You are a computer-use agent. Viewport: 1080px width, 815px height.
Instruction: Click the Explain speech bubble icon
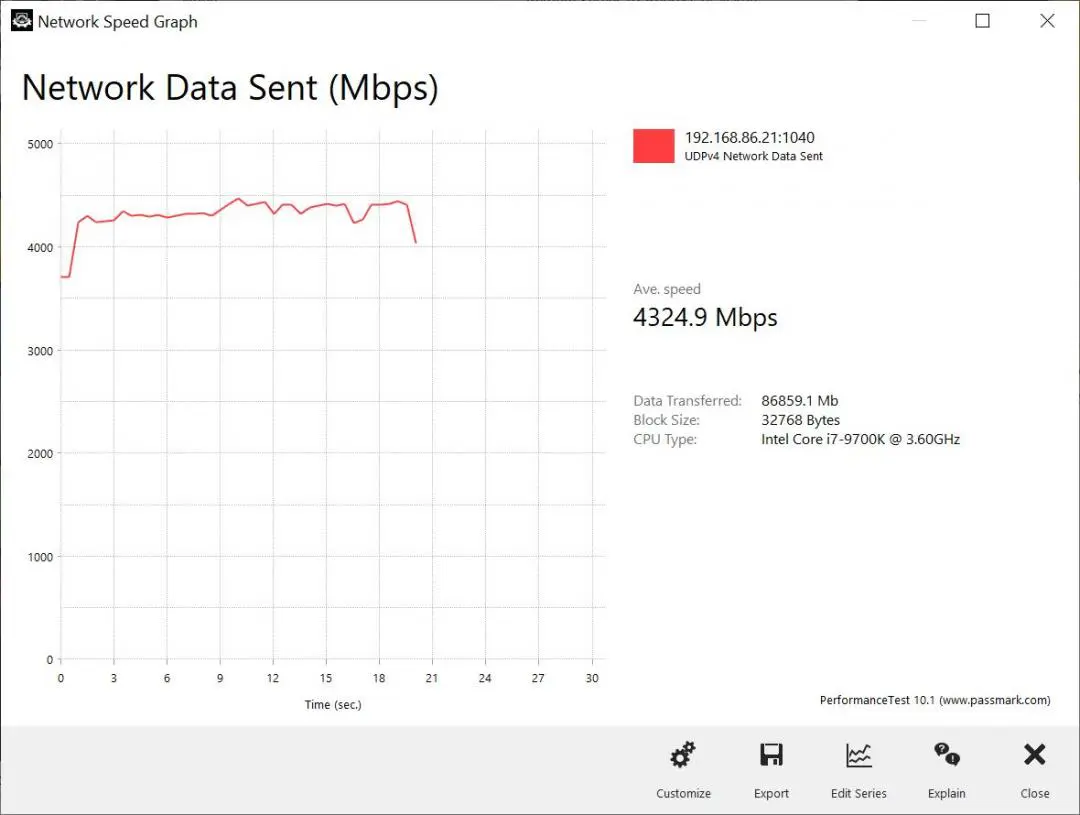point(946,754)
